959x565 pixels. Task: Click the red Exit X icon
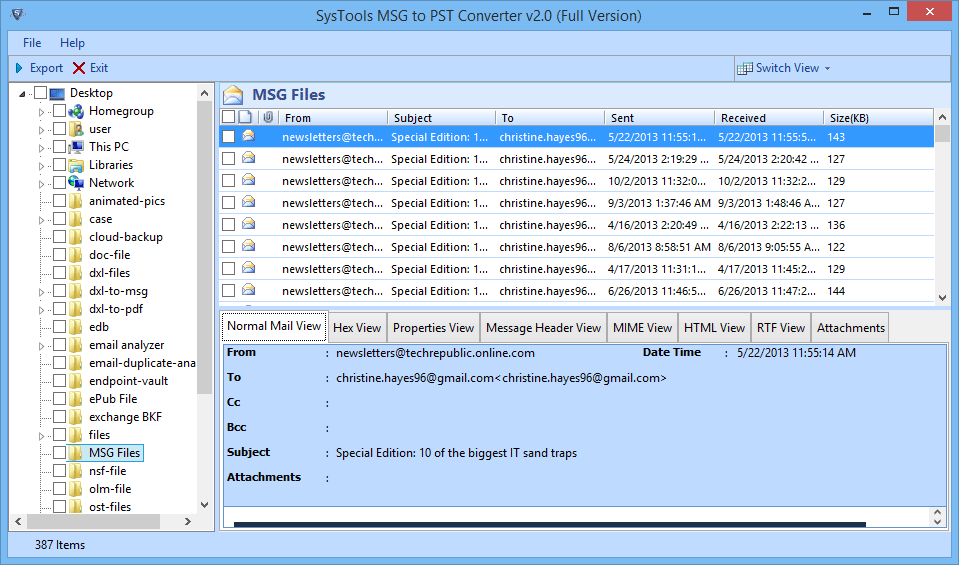(x=79, y=68)
